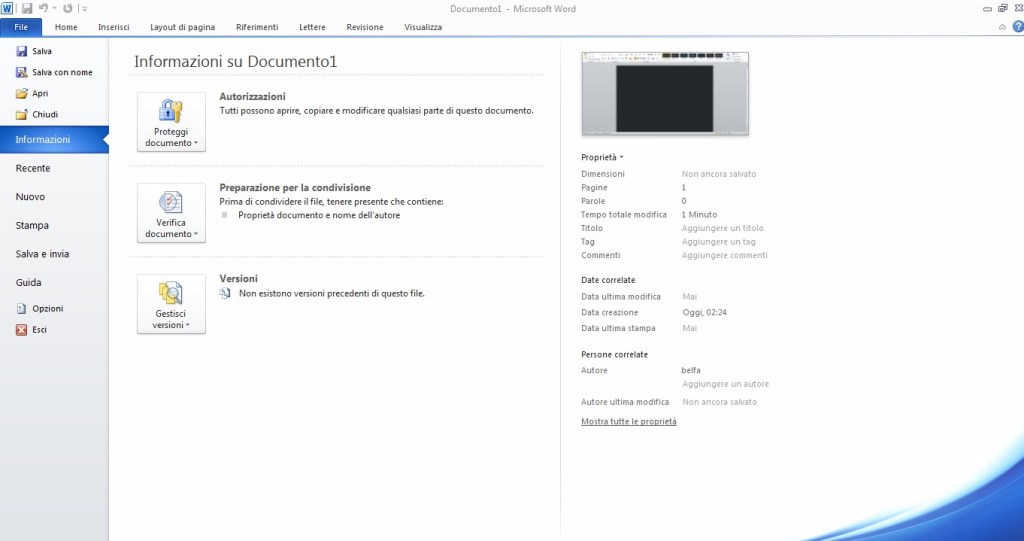Switch to the Riferimenti tab
This screenshot has width=1024, height=541.
(x=257, y=27)
